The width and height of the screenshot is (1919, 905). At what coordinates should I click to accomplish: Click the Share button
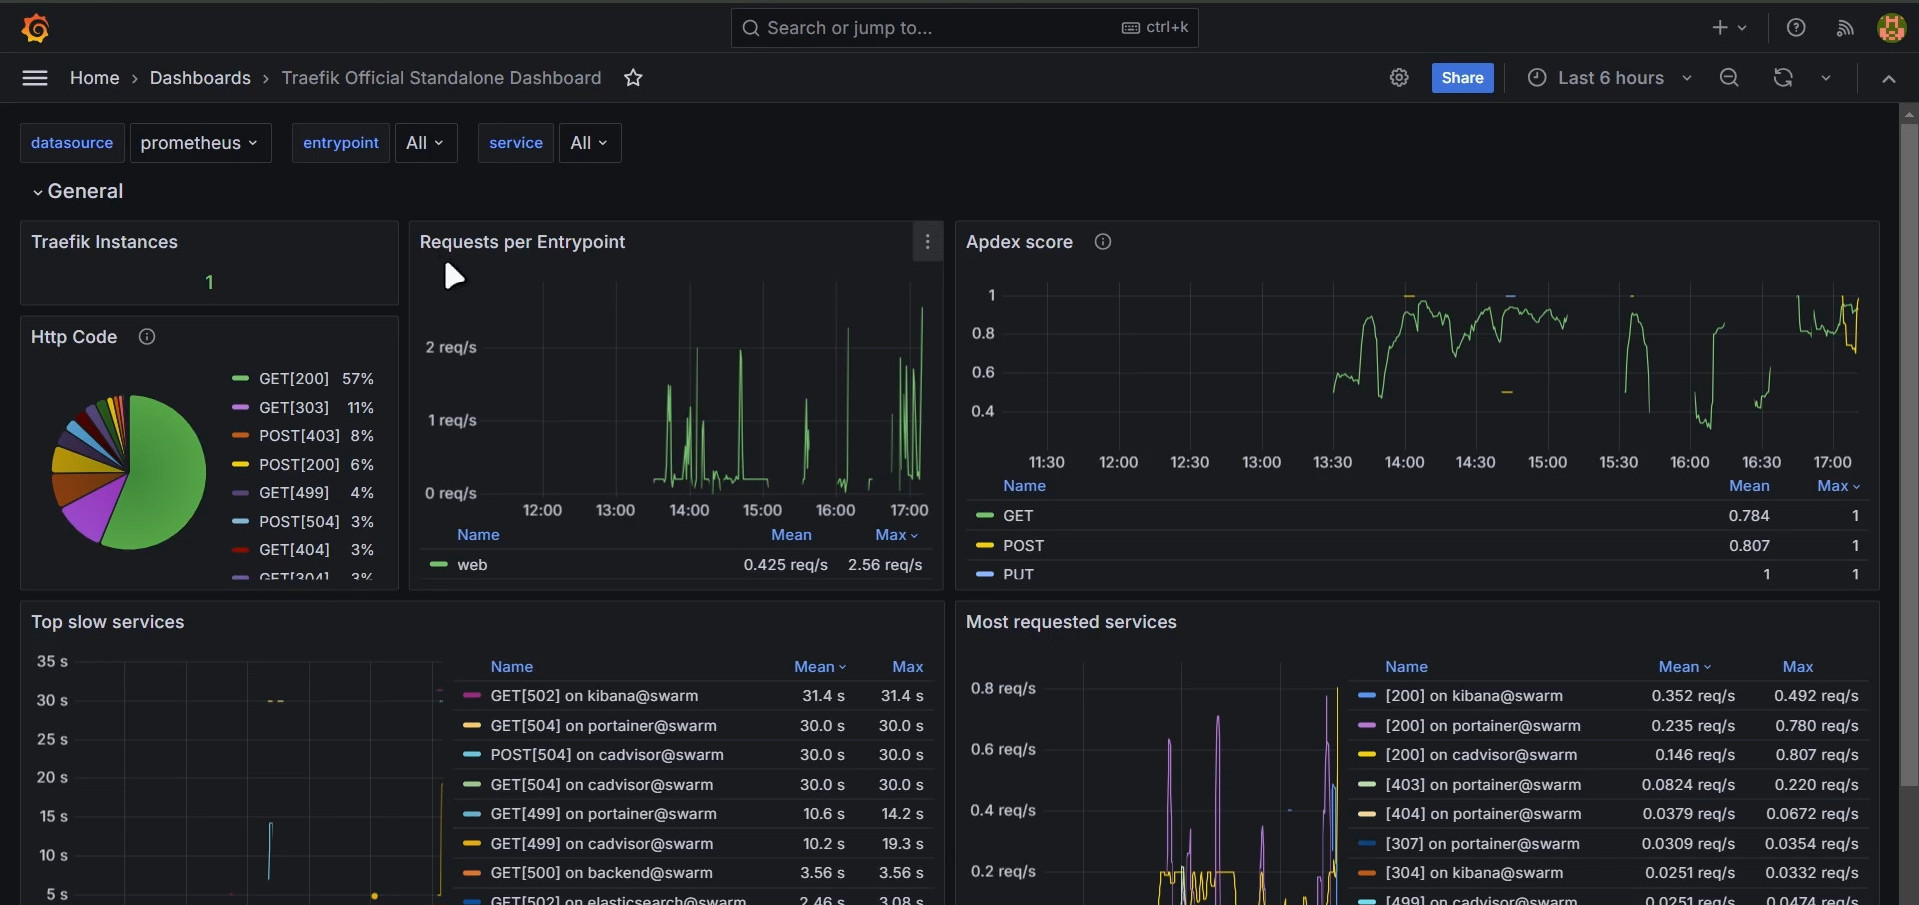pos(1462,78)
